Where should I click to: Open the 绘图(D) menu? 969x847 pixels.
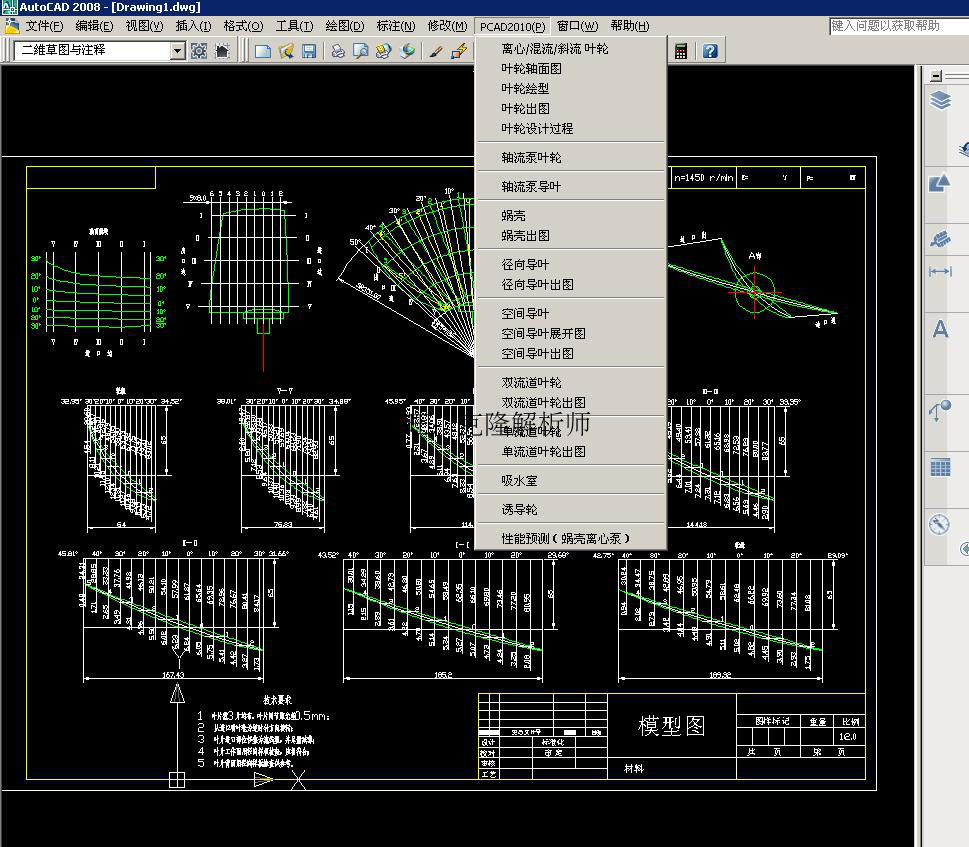(344, 27)
